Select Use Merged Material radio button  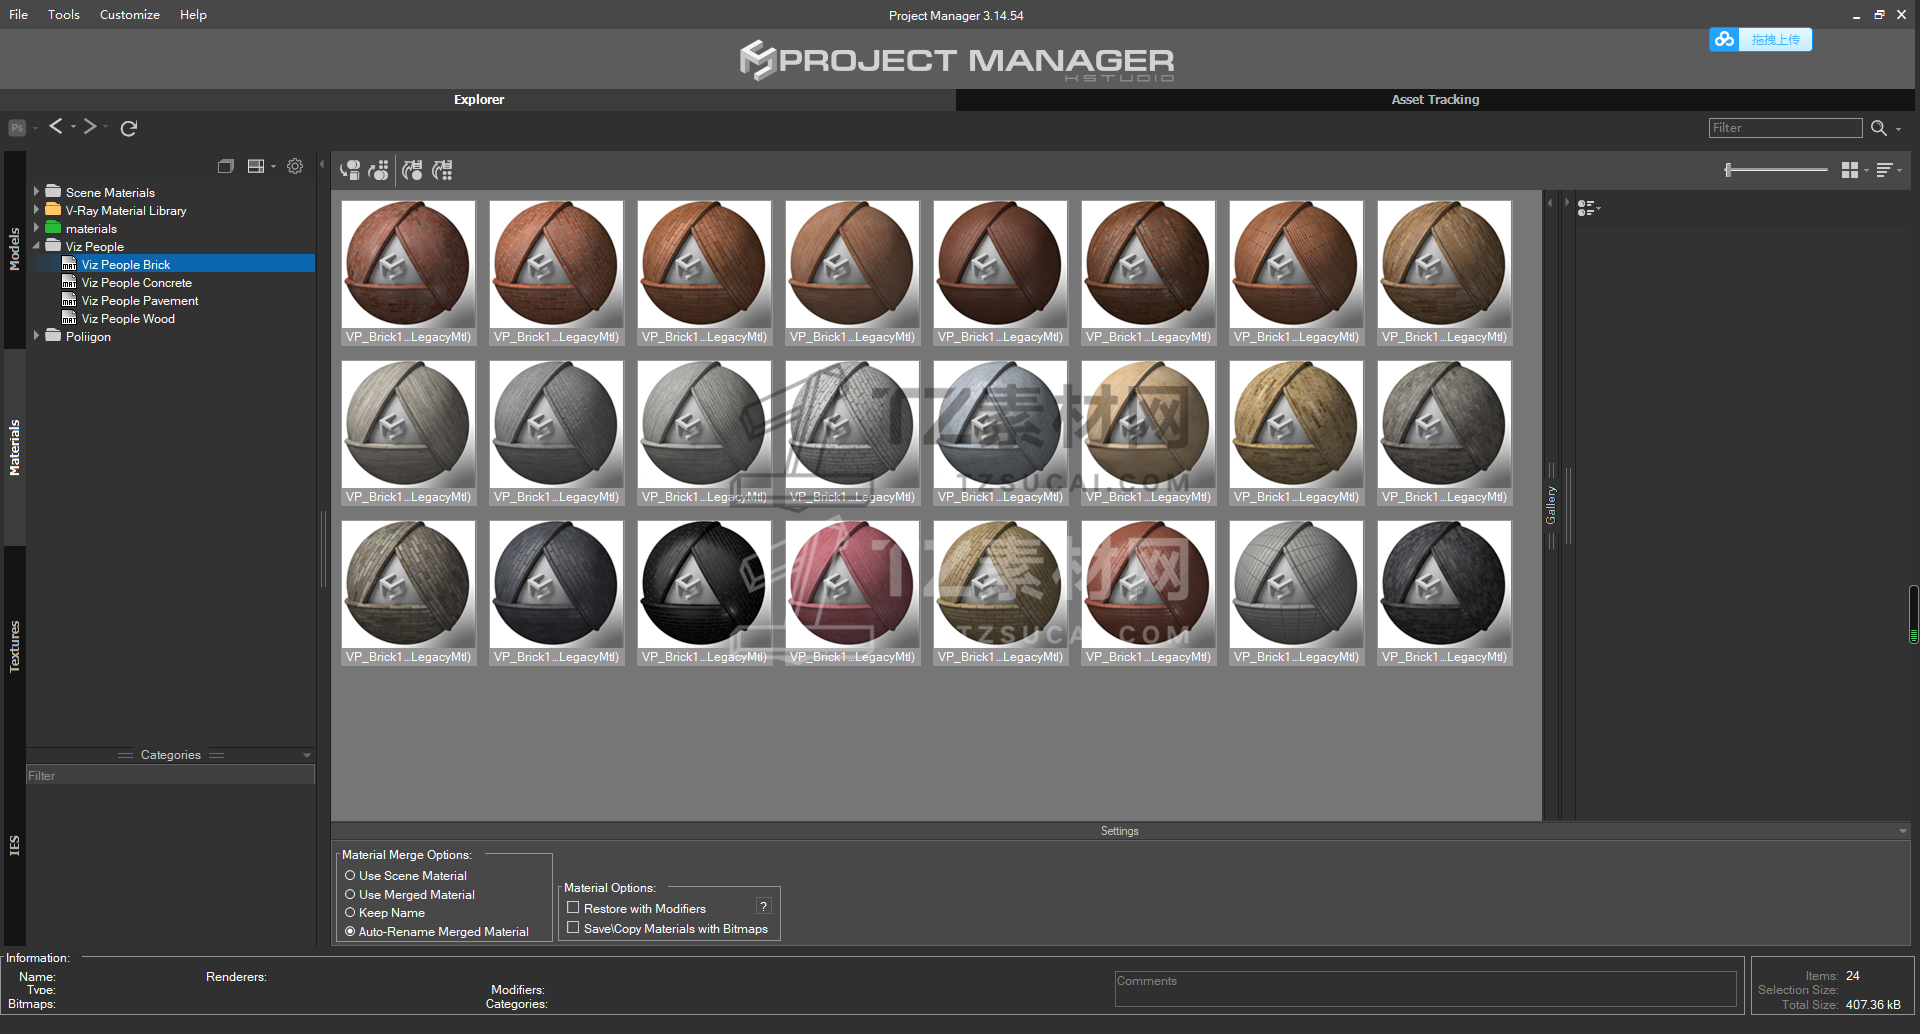coord(350,894)
